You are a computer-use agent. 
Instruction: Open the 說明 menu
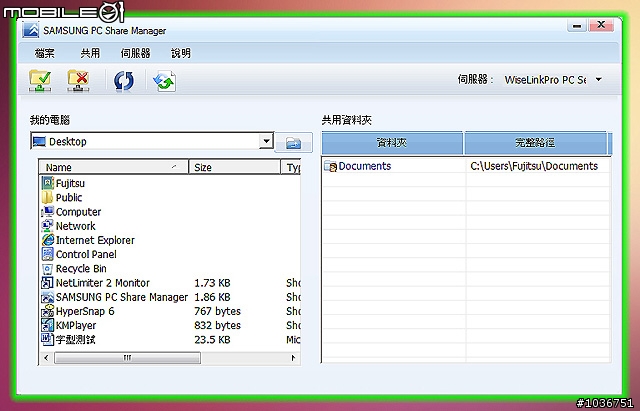pyautogui.click(x=180, y=53)
